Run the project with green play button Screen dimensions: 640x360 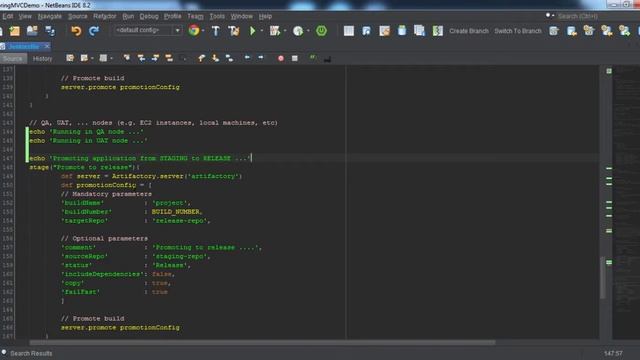pos(253,31)
